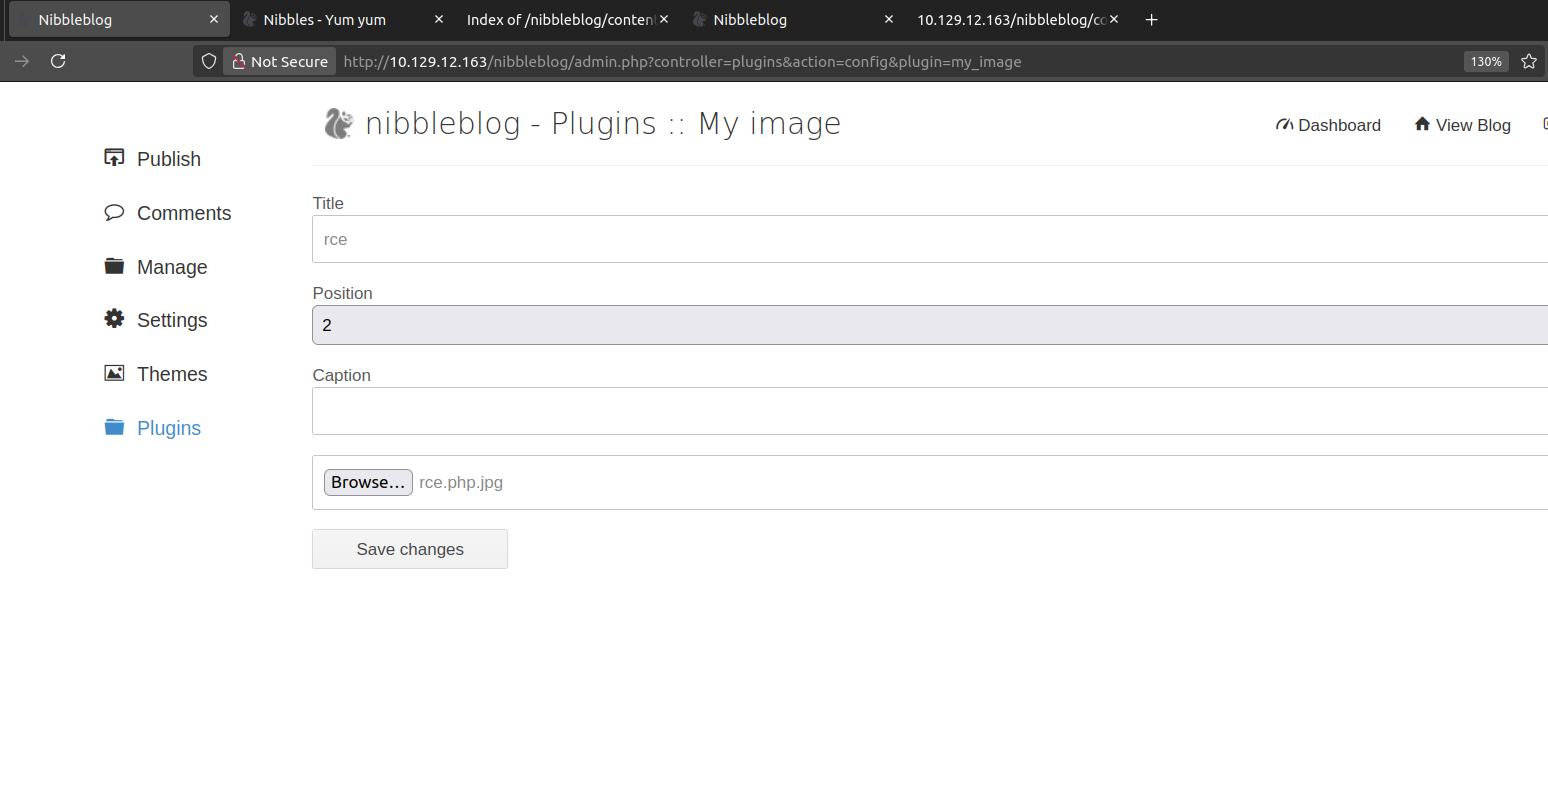
Task: Click the Settings gear icon
Action: pyautogui.click(x=114, y=319)
